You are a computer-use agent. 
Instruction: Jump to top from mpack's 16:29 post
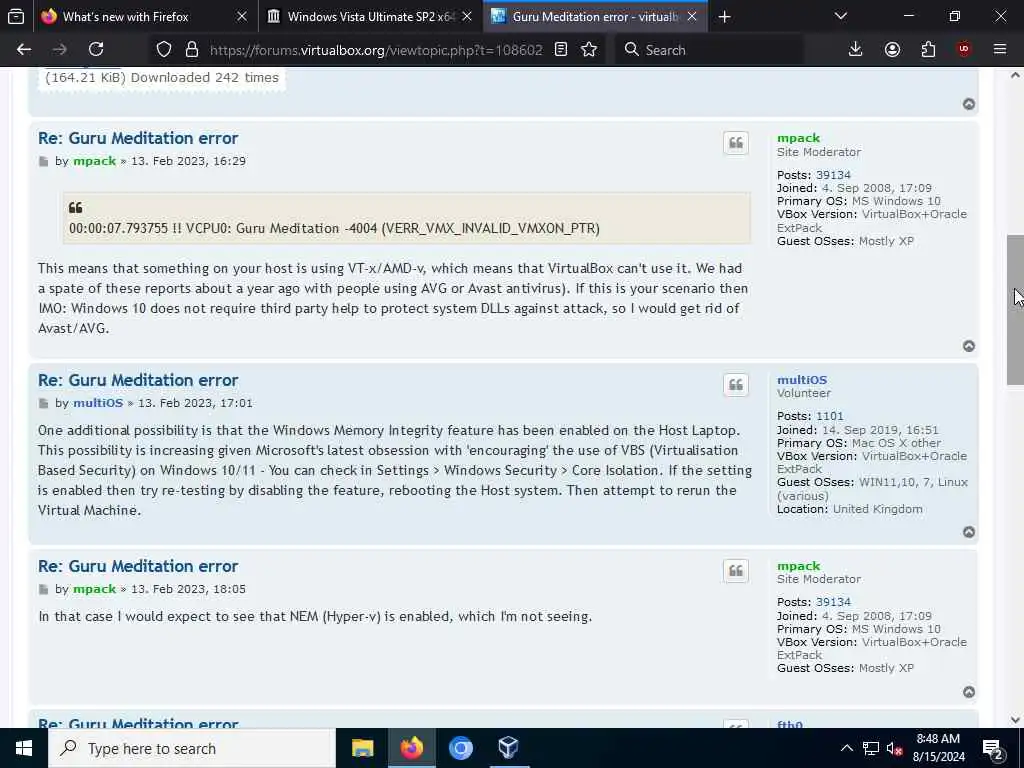tap(969, 346)
